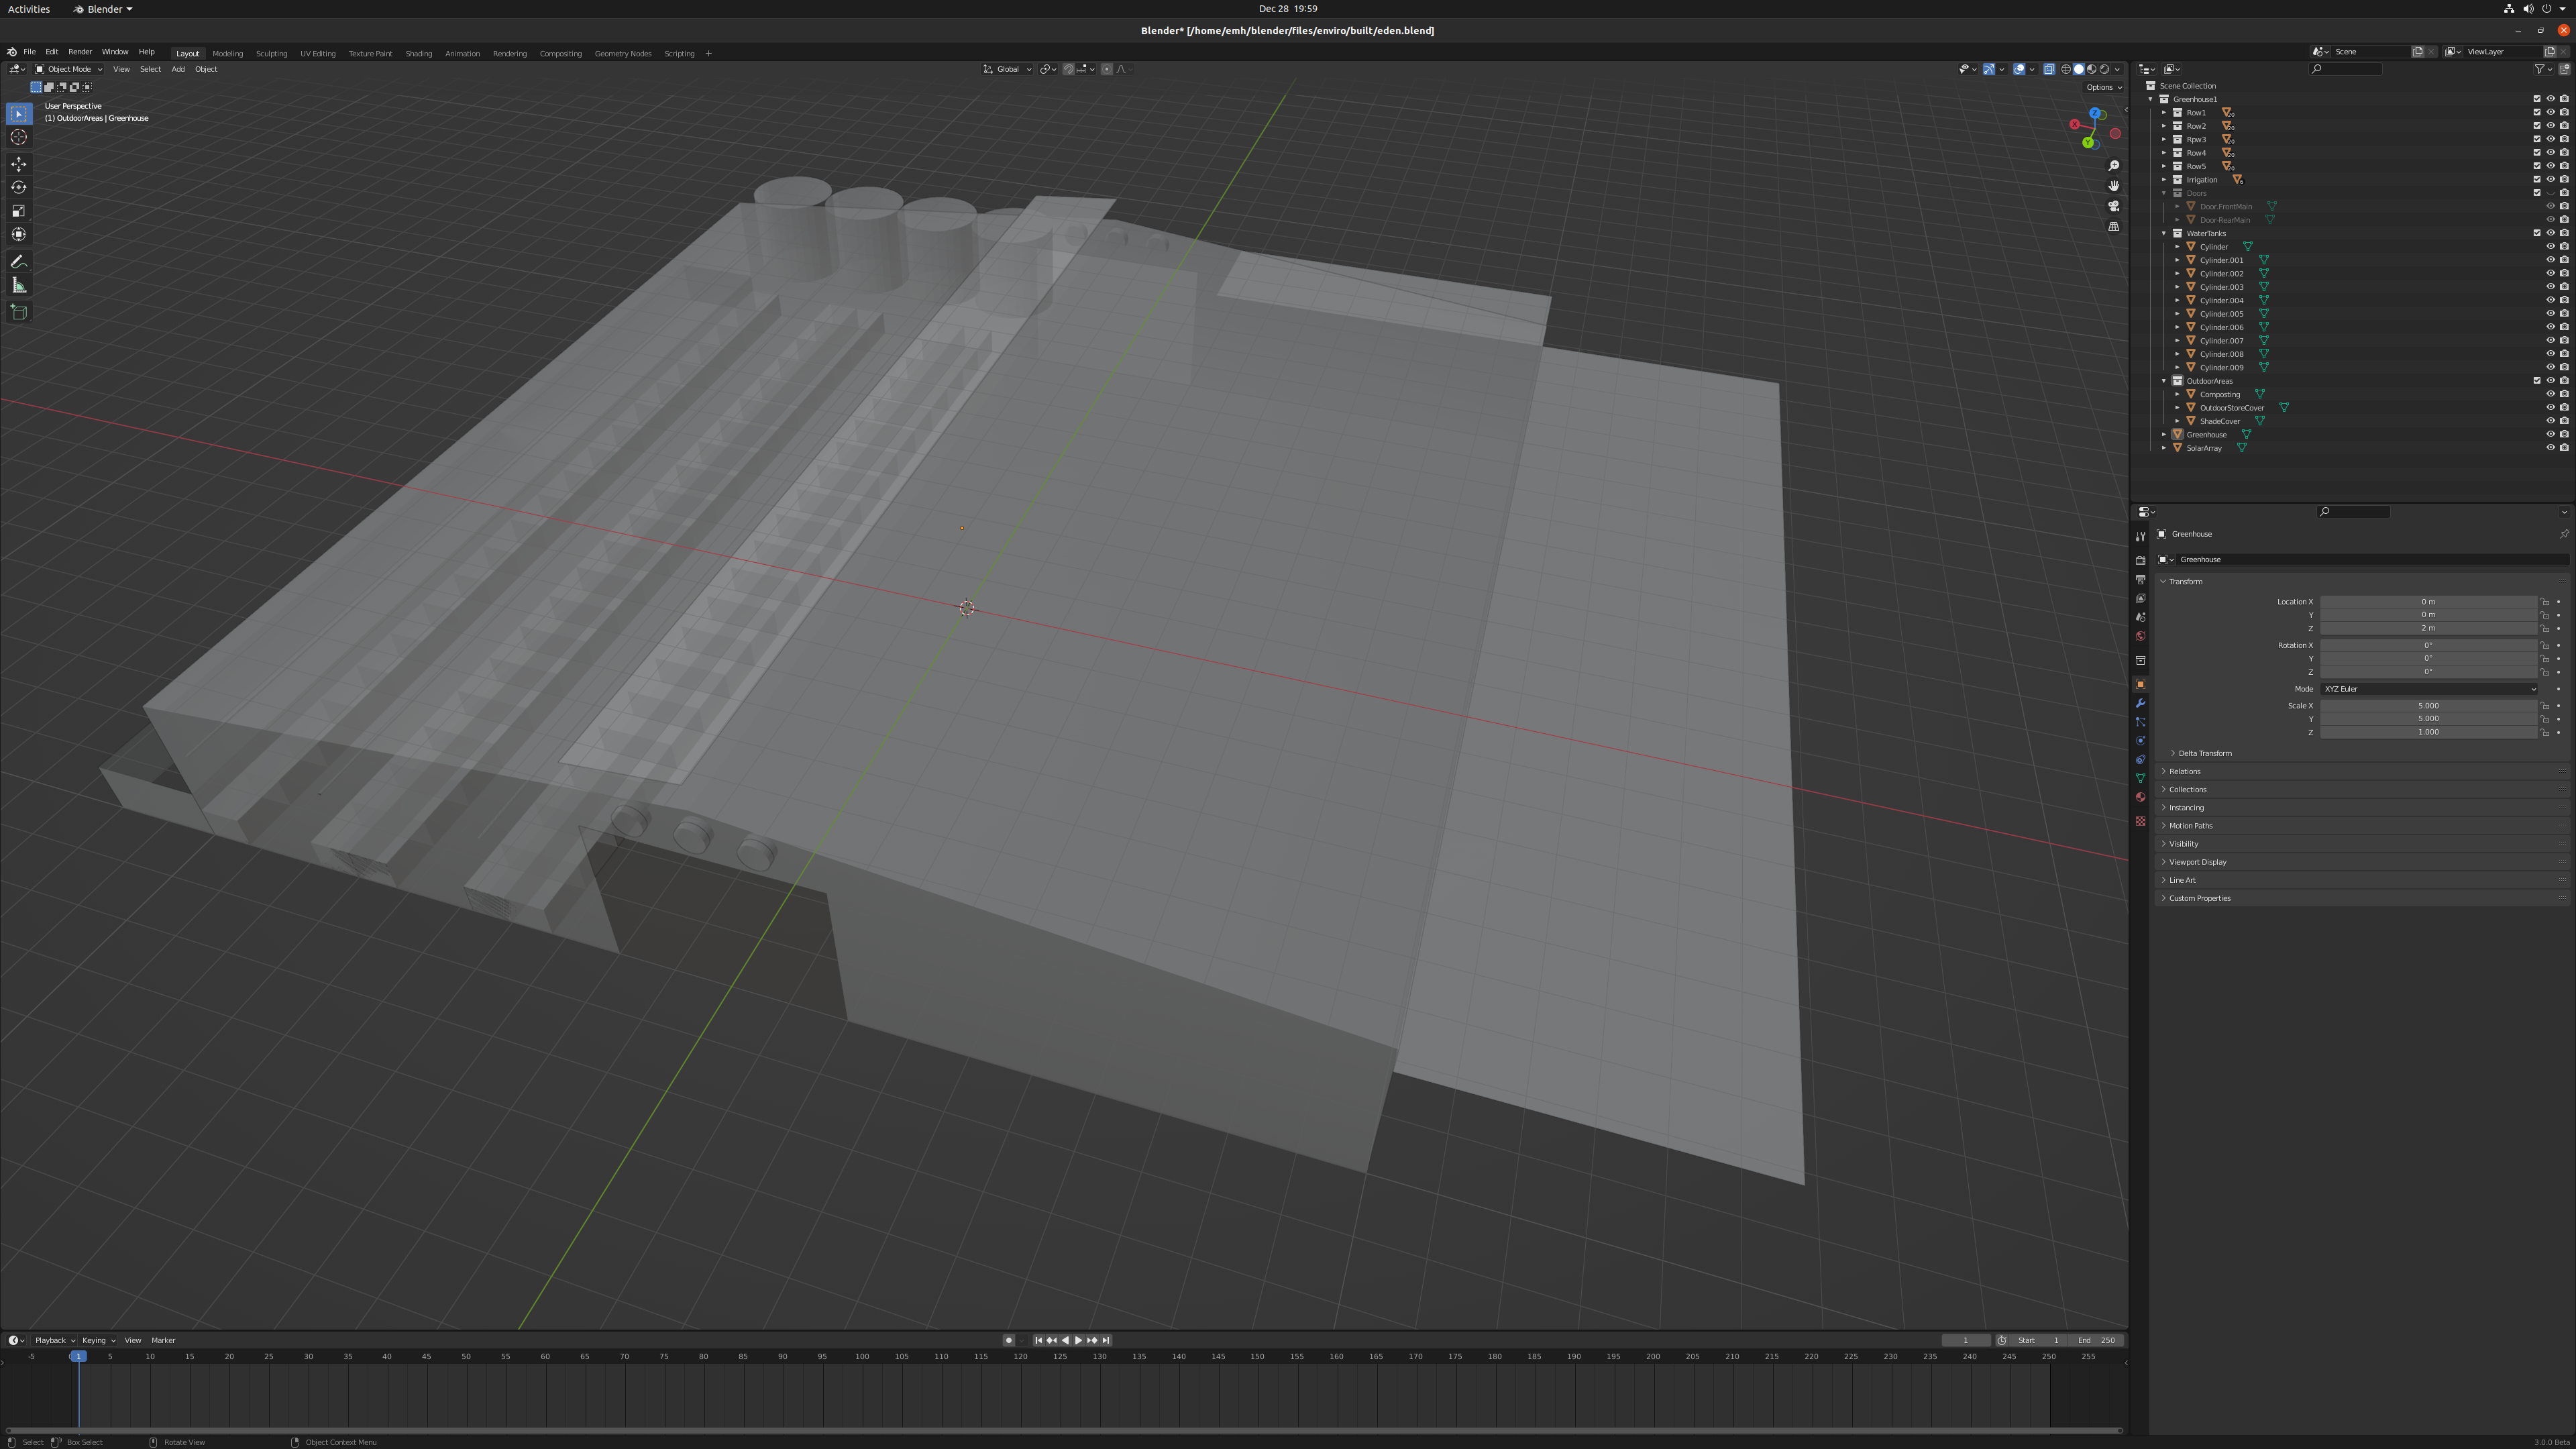The image size is (2576, 1449).
Task: Switch perspective/orthographic with the grid icon
Action: pyautogui.click(x=2113, y=227)
